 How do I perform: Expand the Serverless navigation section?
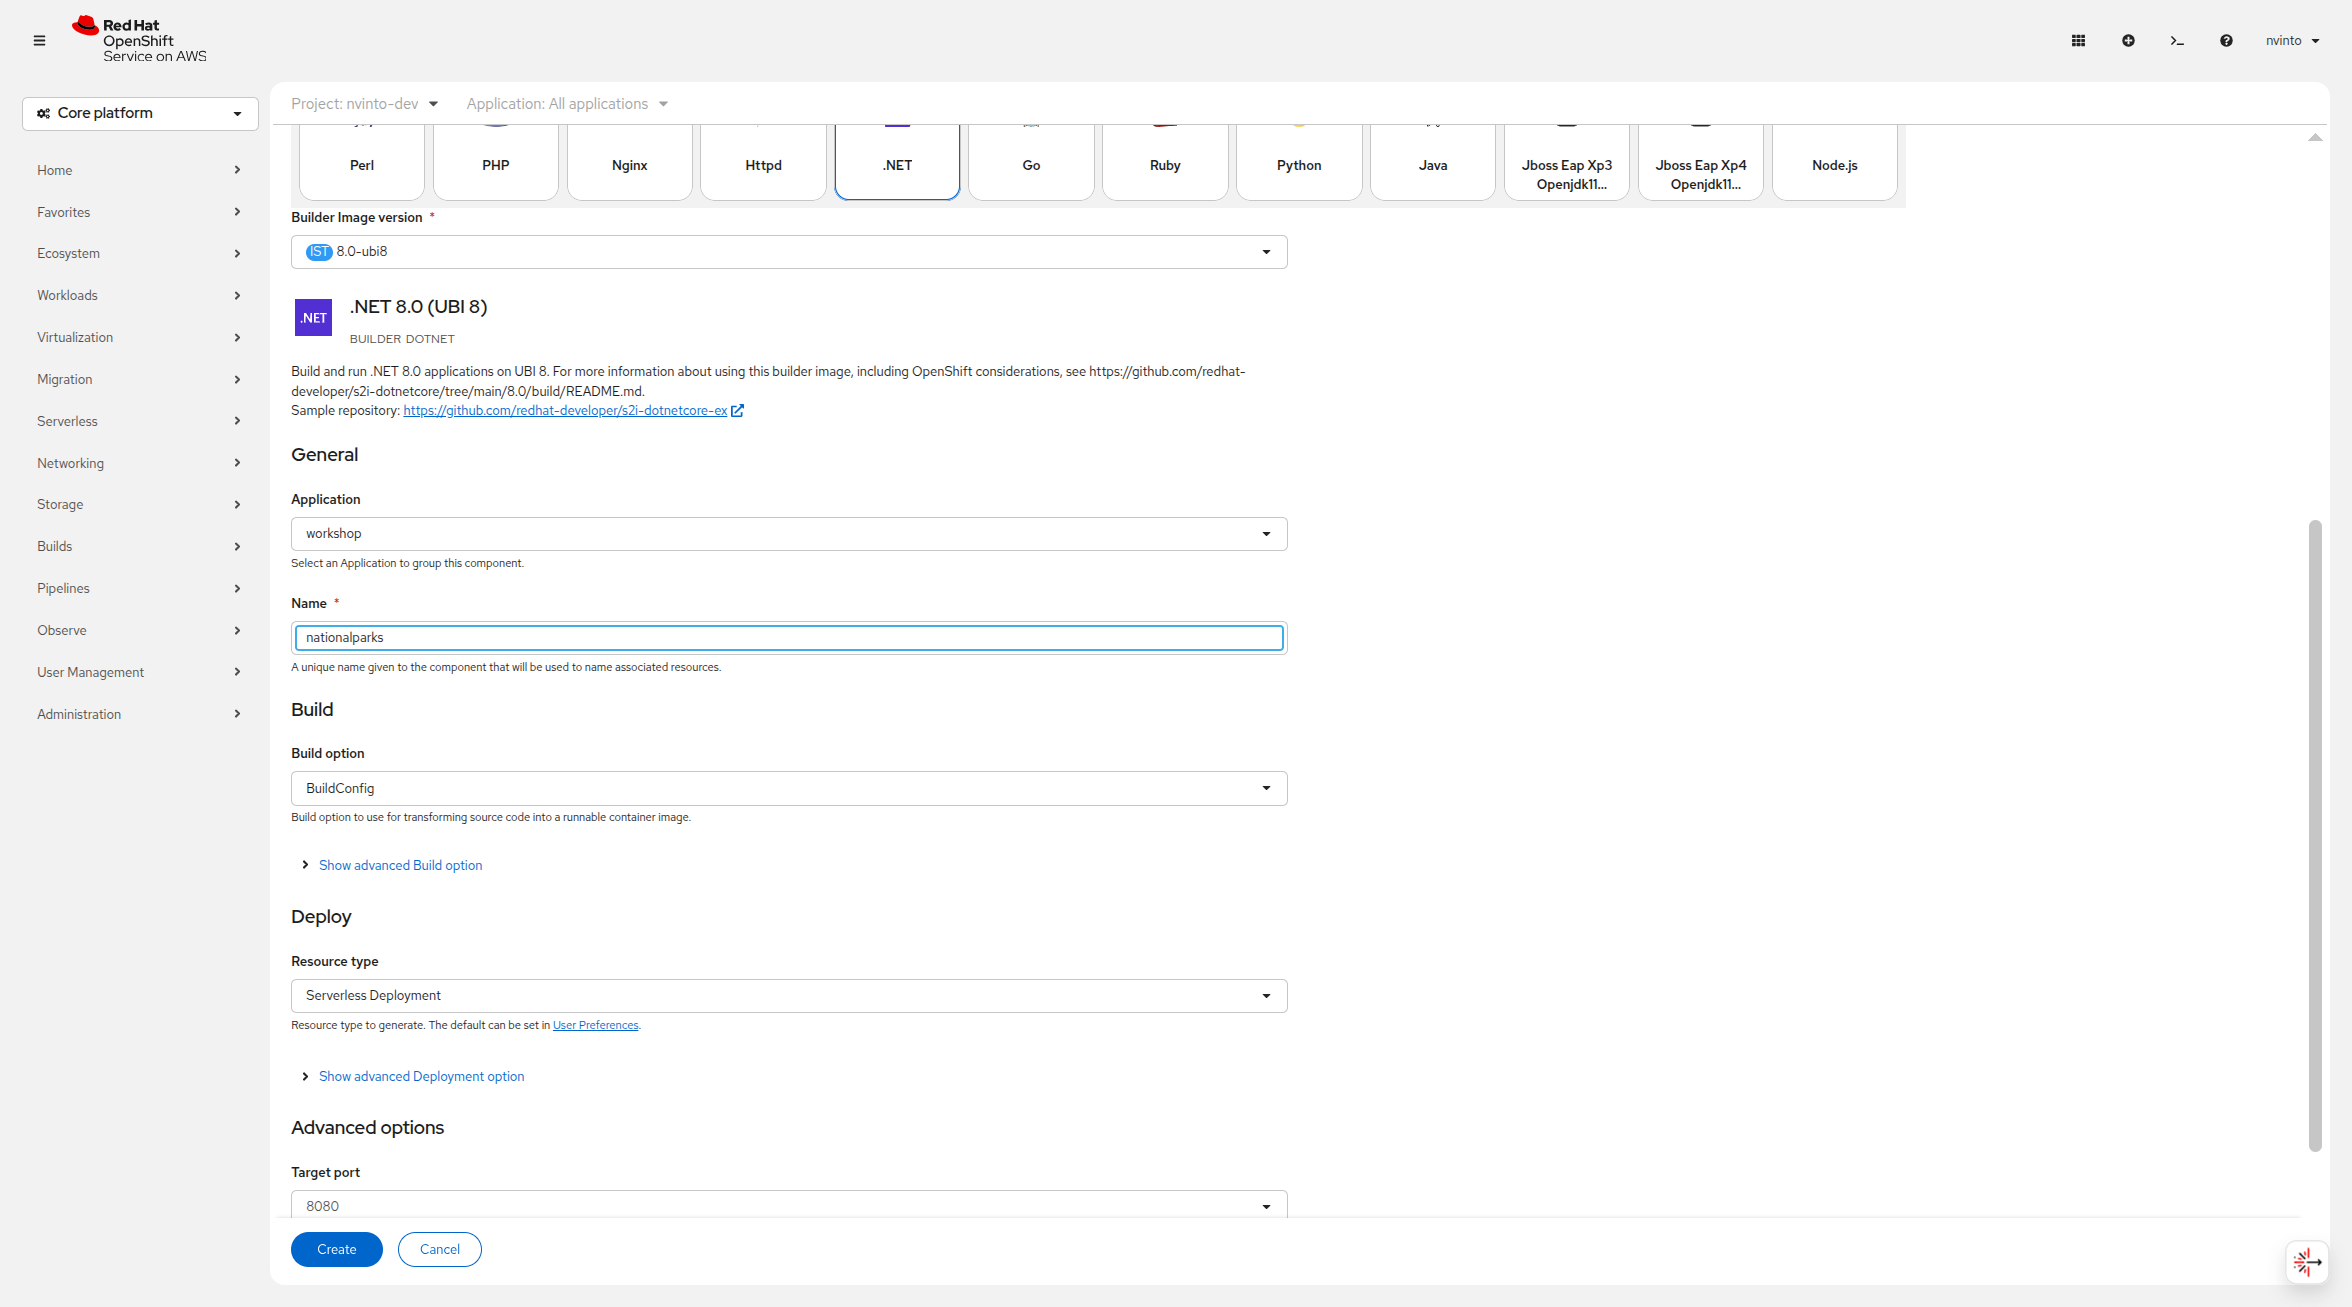pyautogui.click(x=140, y=422)
